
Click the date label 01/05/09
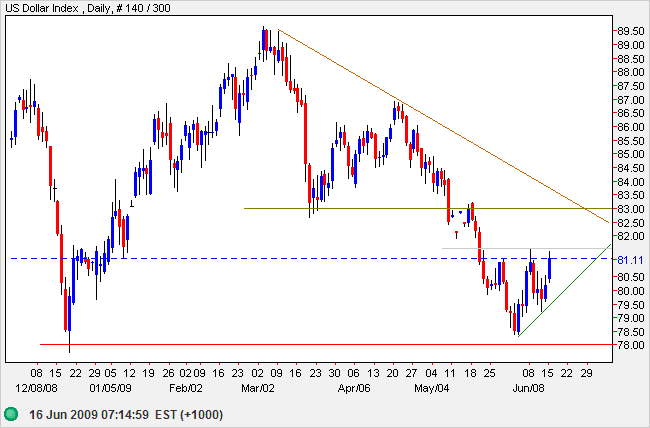coord(110,389)
